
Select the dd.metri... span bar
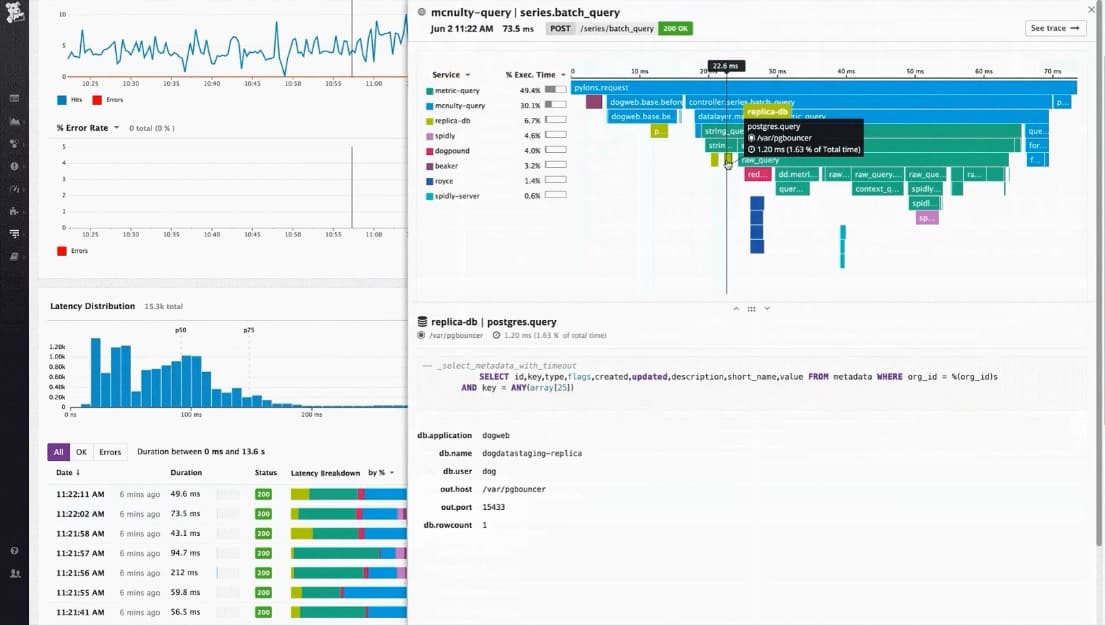point(796,174)
